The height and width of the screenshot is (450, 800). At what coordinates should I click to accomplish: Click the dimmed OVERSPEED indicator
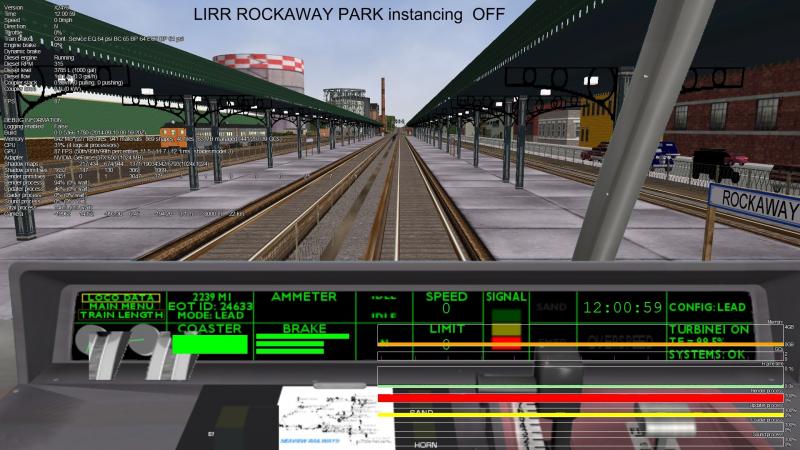click(x=620, y=340)
